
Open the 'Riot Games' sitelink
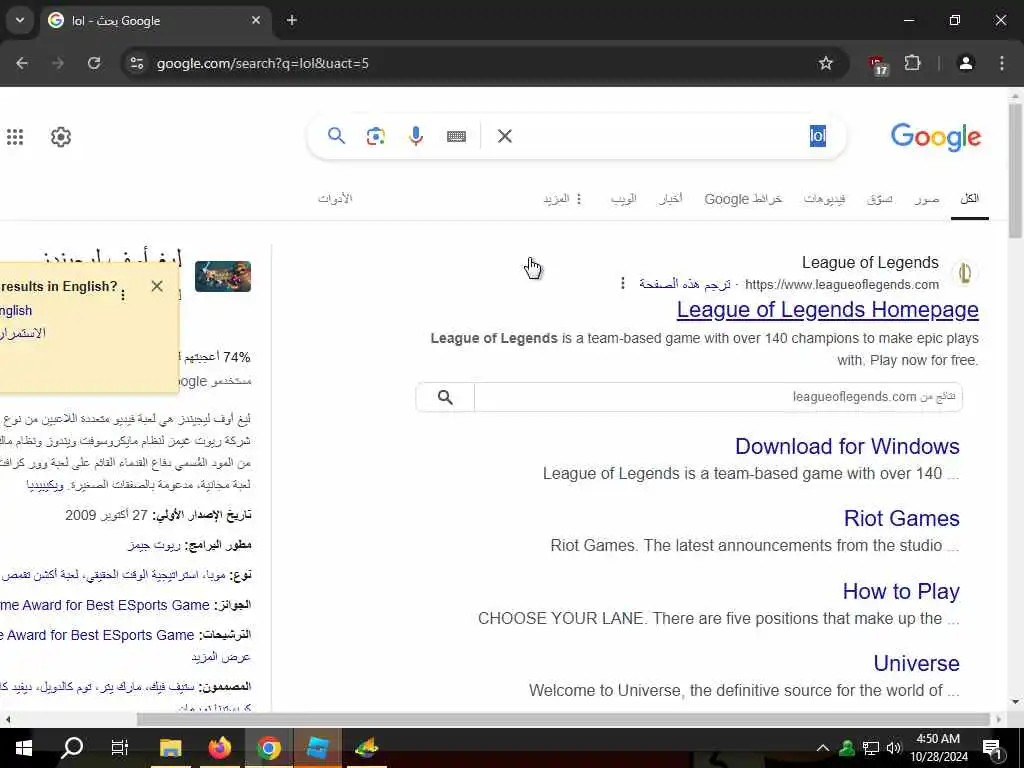(x=901, y=518)
